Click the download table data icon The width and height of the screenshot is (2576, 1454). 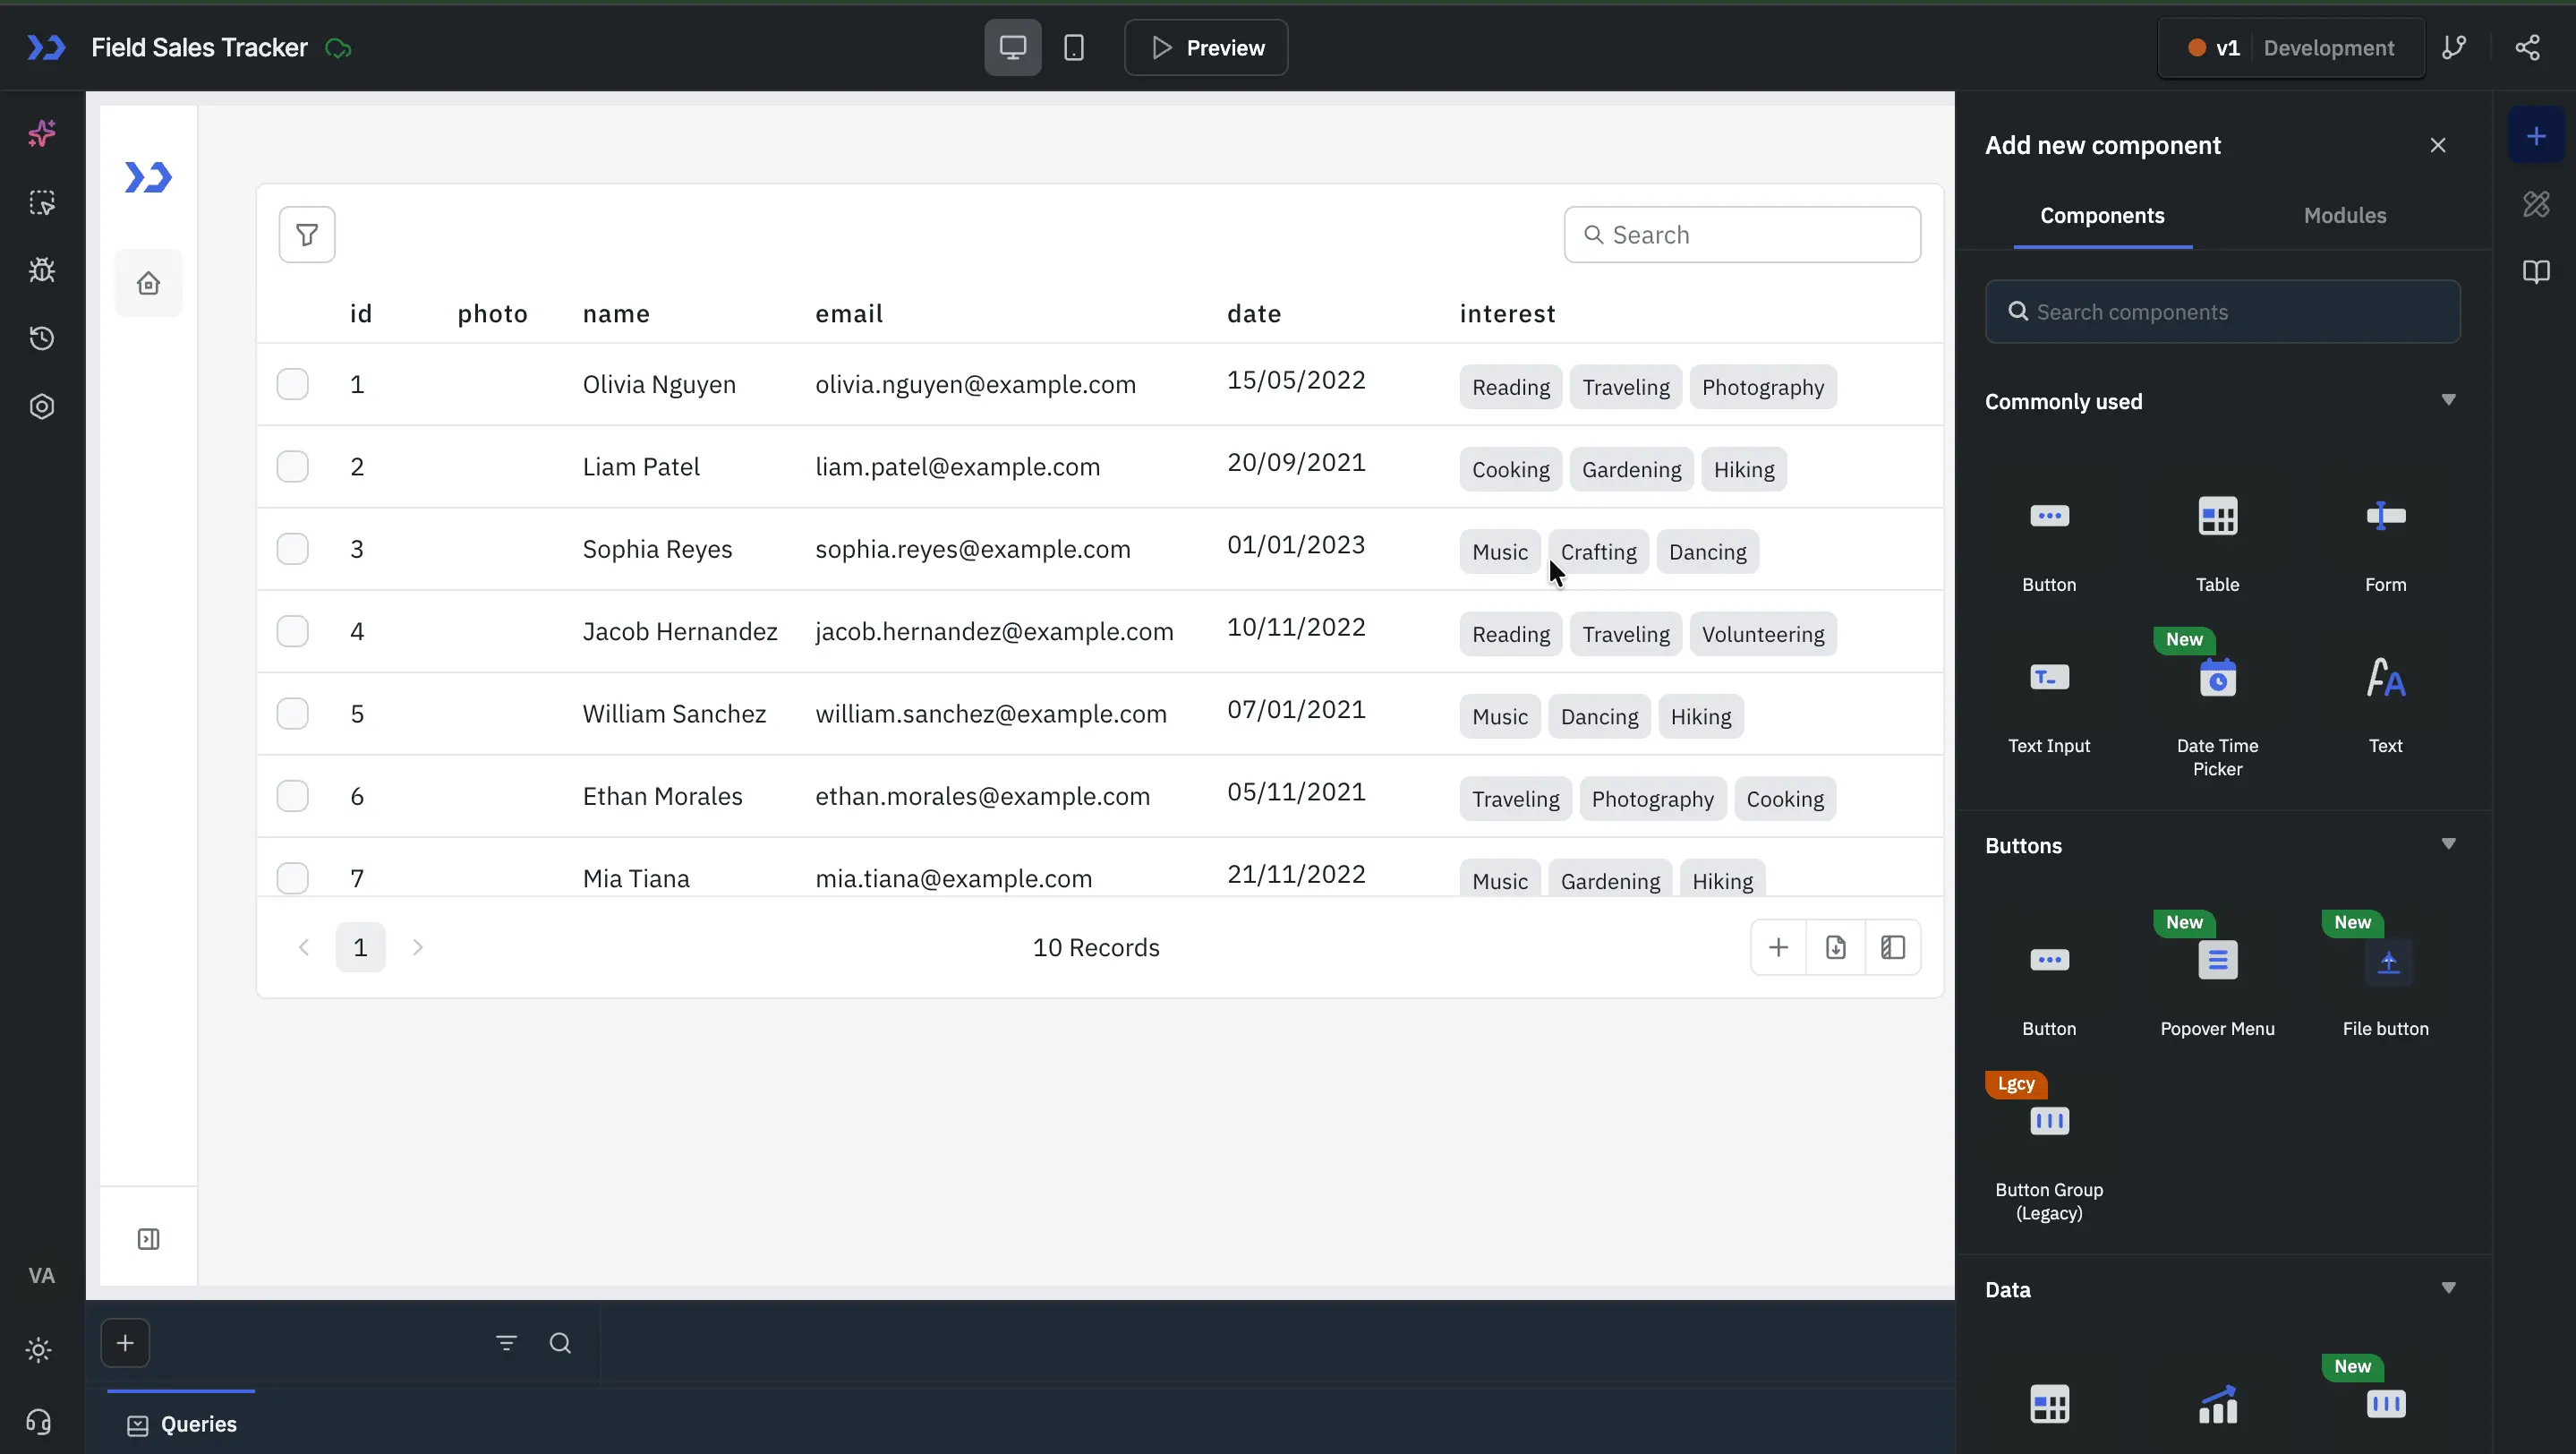1835,947
